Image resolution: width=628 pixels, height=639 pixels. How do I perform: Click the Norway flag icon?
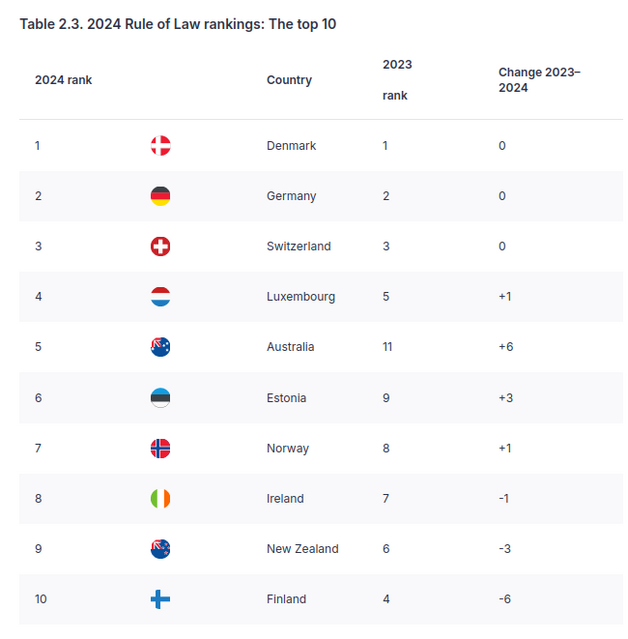pyautogui.click(x=160, y=448)
